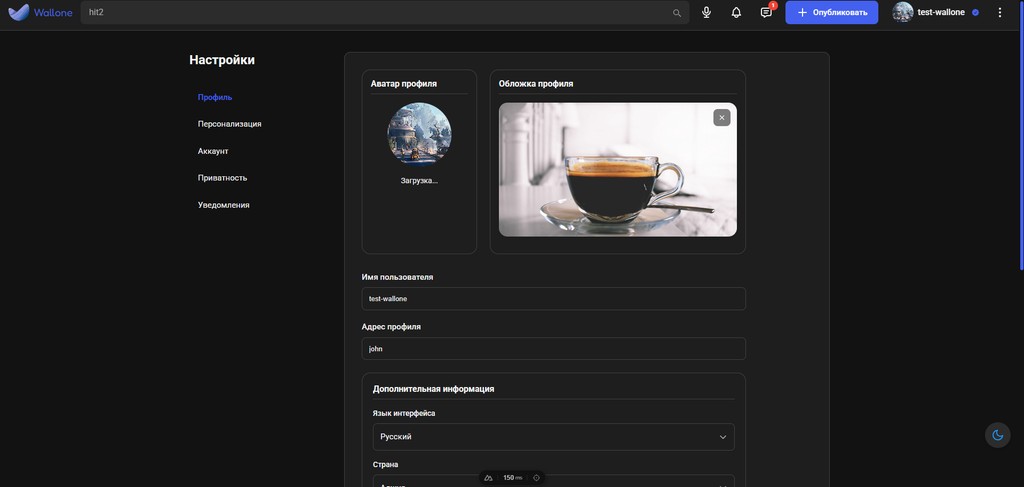Click the Адрес профиля input field
1024x487 pixels.
coord(553,349)
